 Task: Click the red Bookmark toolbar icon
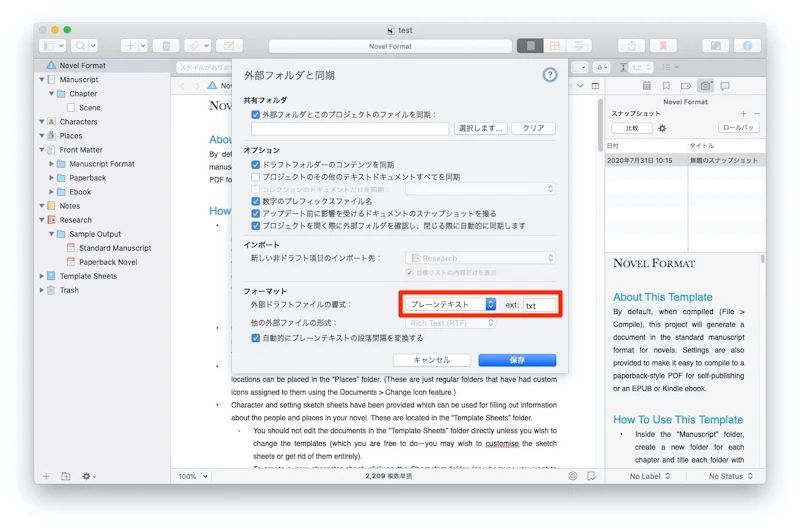click(663, 46)
